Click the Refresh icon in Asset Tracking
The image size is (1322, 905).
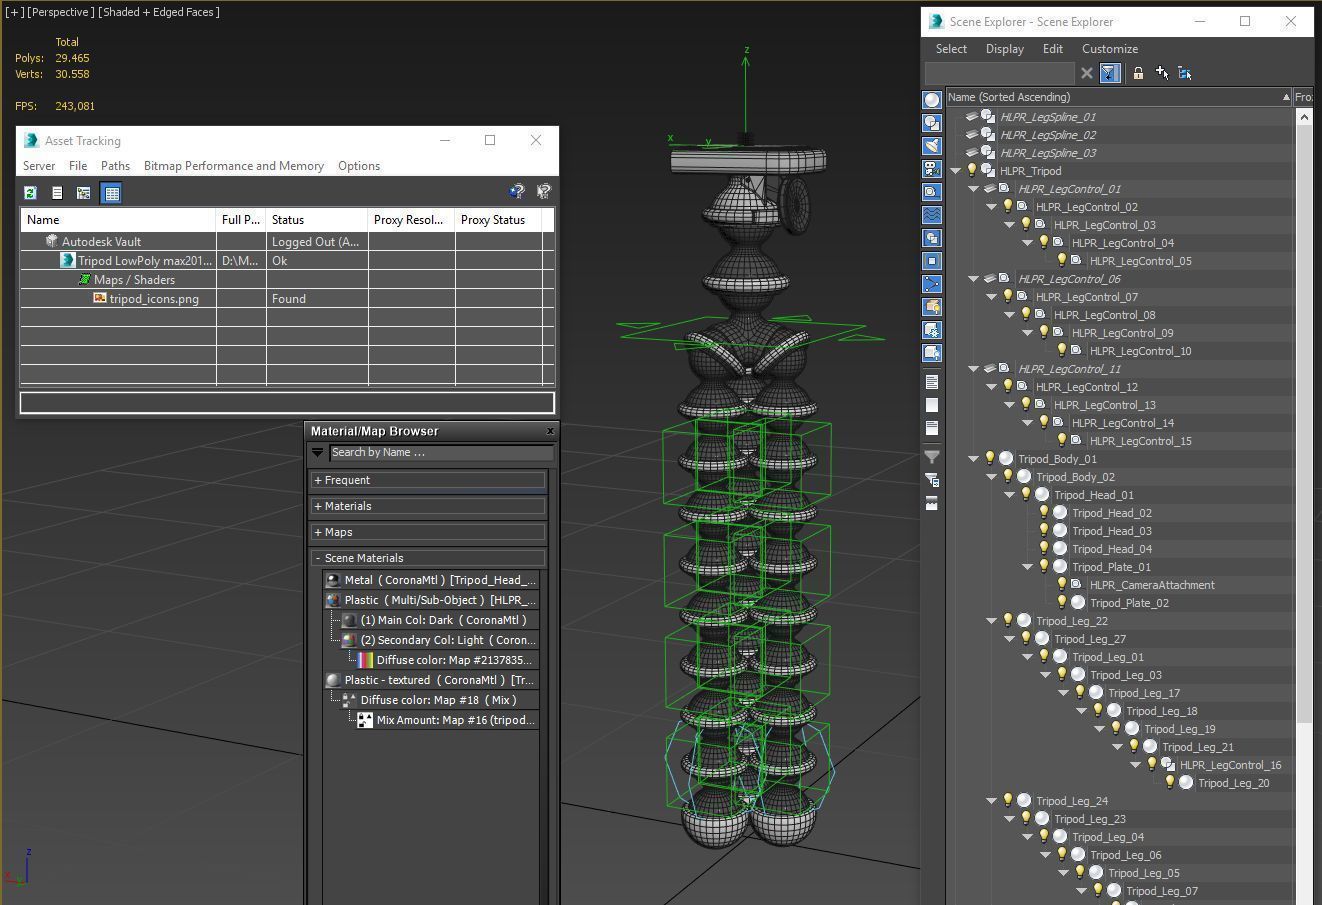pos(30,193)
